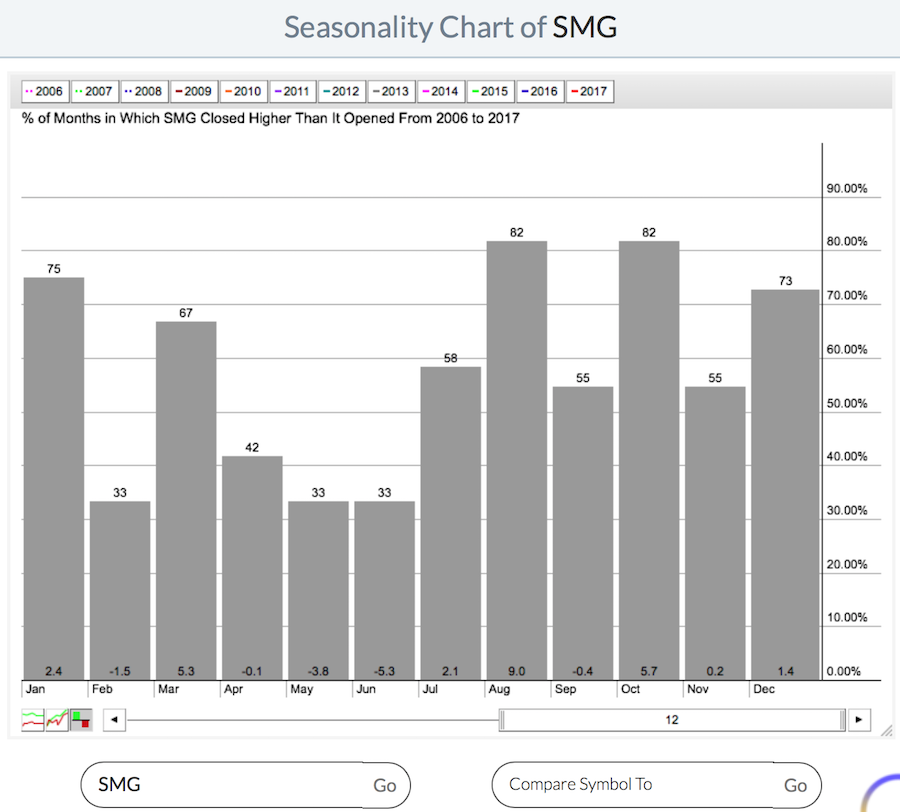The height and width of the screenshot is (812, 900).
Task: Click the April bar labeled 42
Action: [252, 568]
